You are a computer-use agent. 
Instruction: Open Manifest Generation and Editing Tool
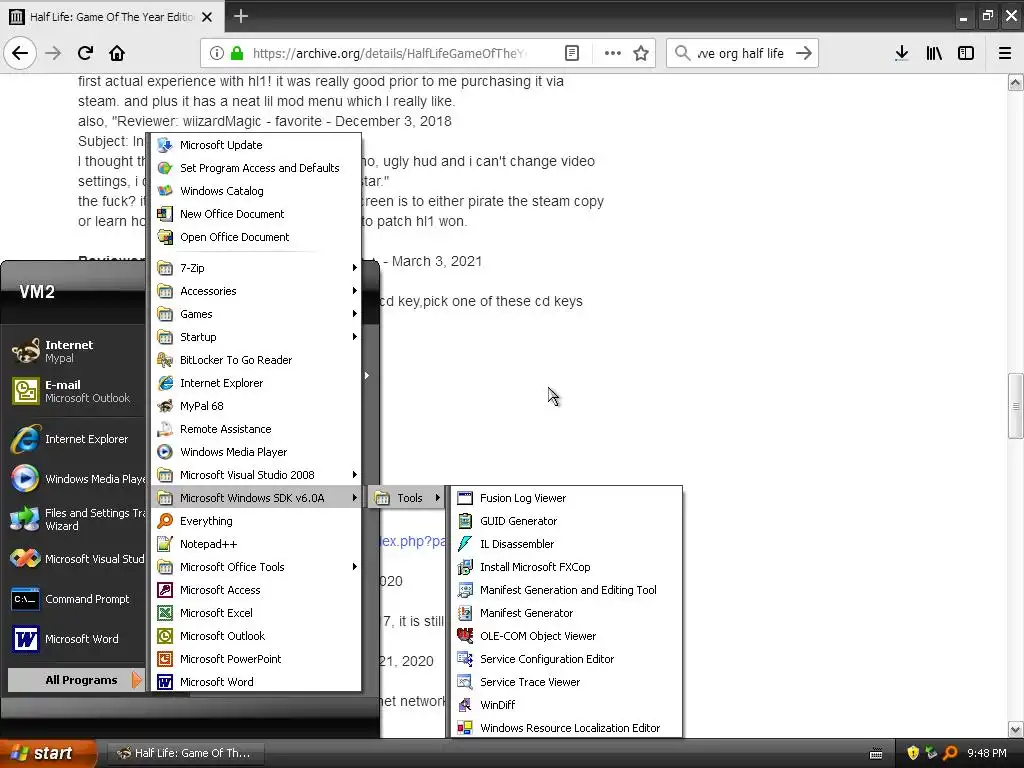[x=566, y=590]
